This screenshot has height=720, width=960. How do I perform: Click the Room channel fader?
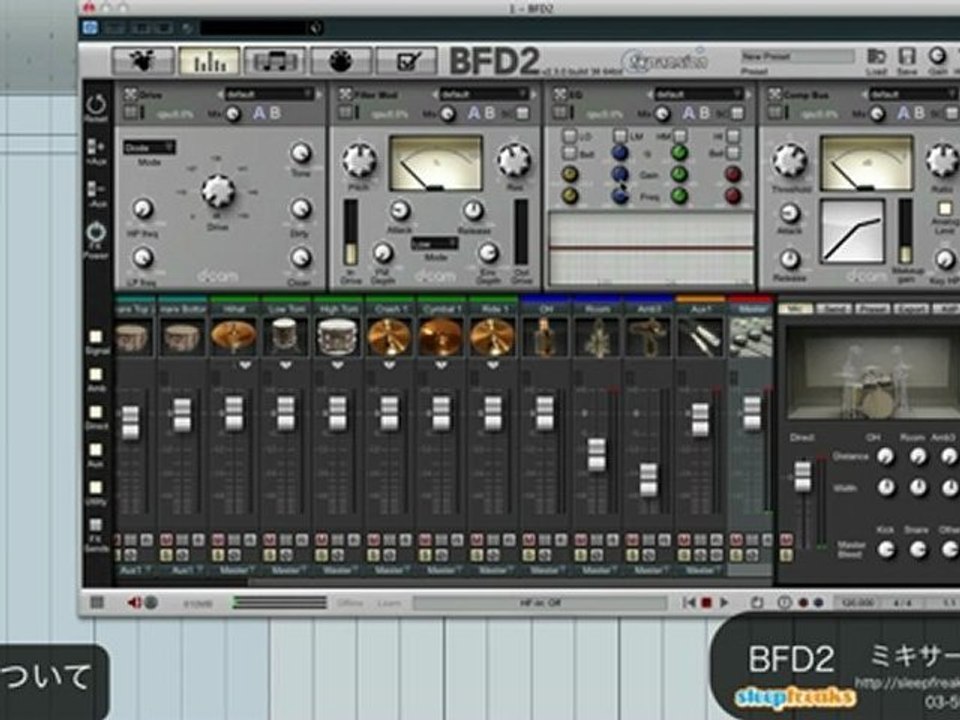597,455
